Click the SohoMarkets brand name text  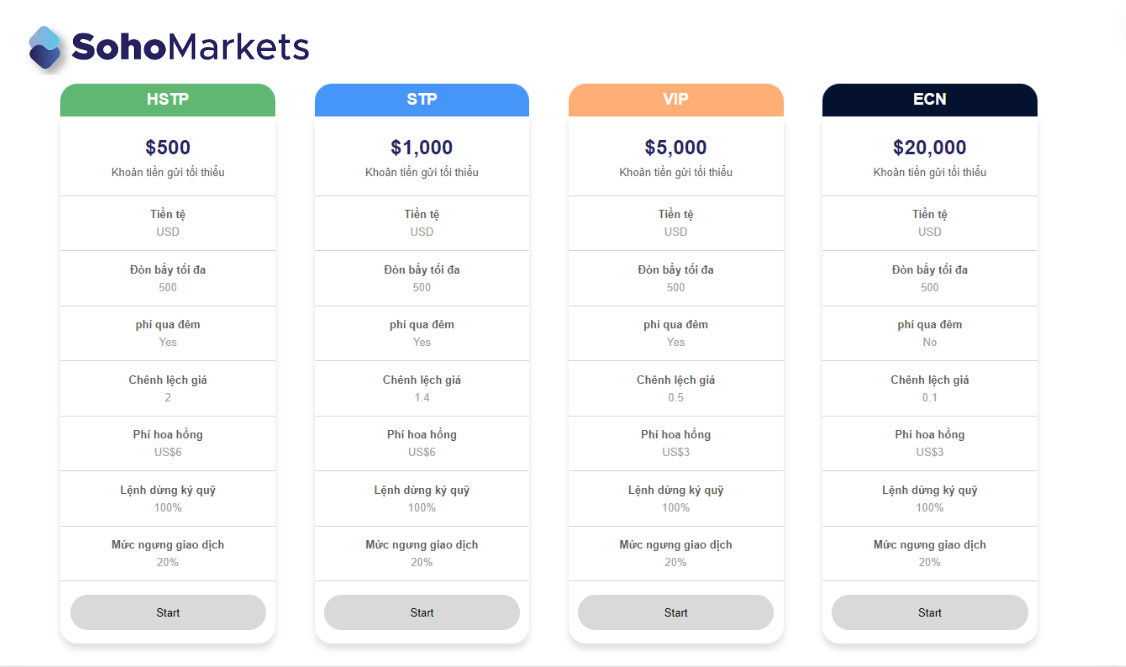pos(190,47)
